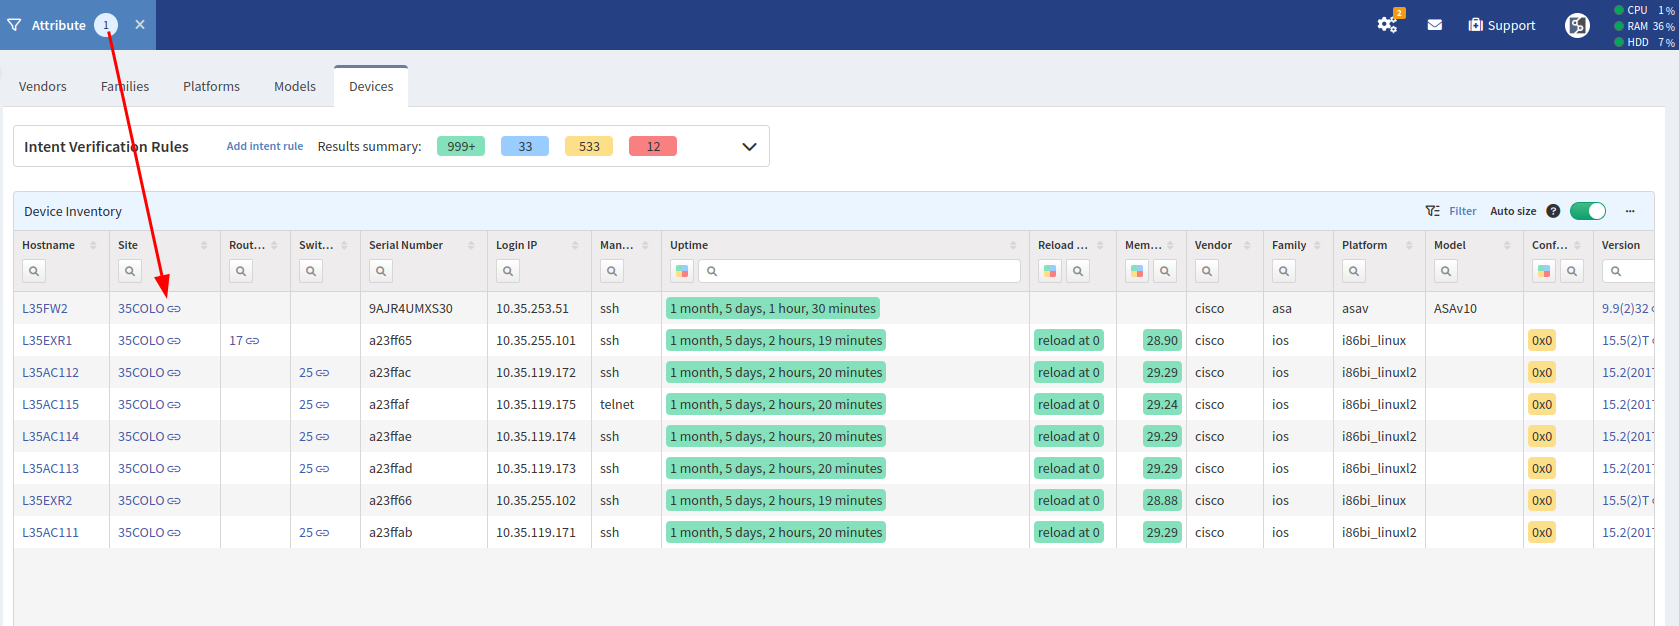Click Serial Number column search icon
Screen dimensions: 1679x626
point(381,271)
